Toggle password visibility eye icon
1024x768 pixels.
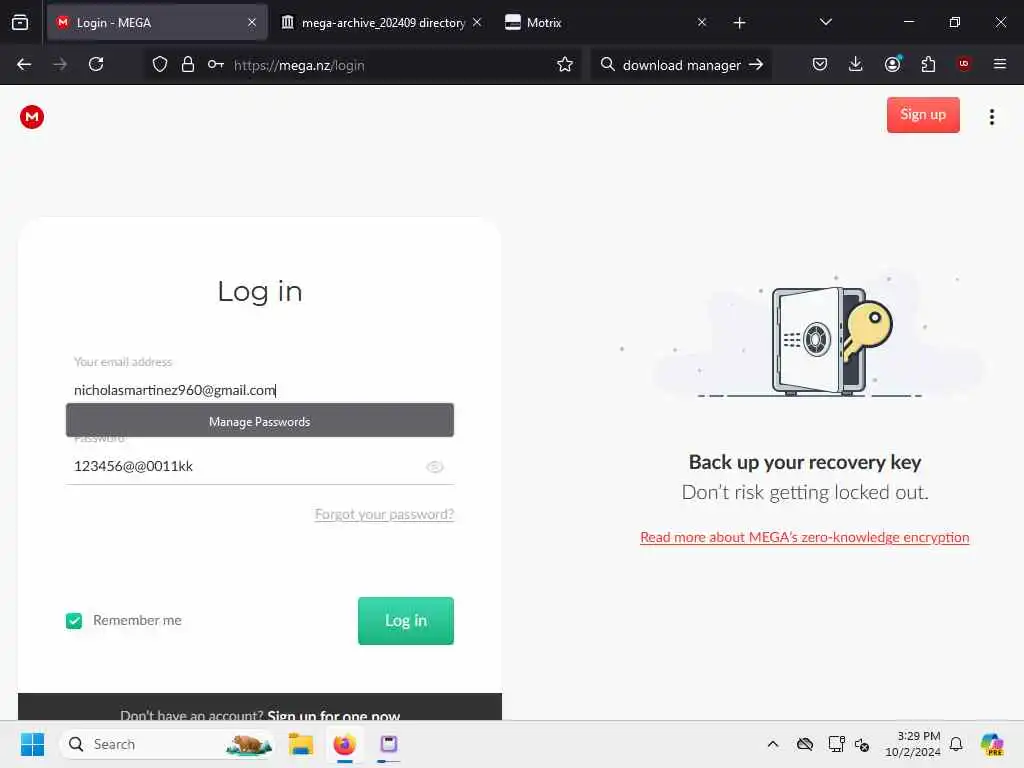click(x=434, y=467)
